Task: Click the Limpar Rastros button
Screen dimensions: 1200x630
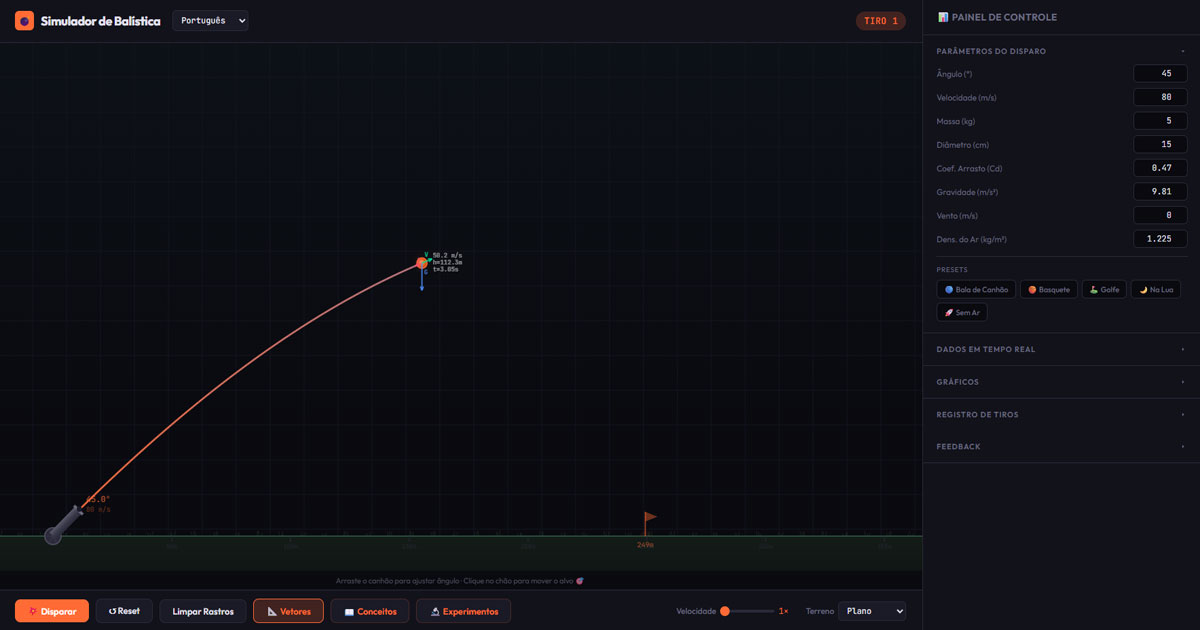Action: (203, 611)
